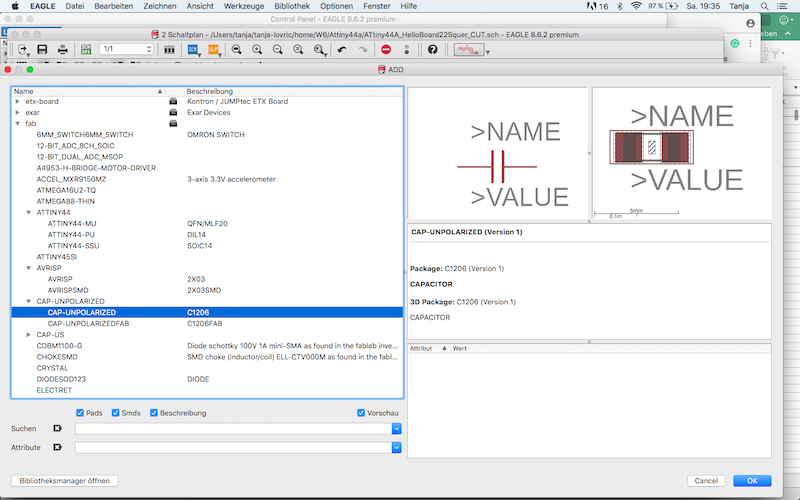Click the Wi-Fi icon in menu bar
This screenshot has height=500, width=800.
click(x=636, y=6)
